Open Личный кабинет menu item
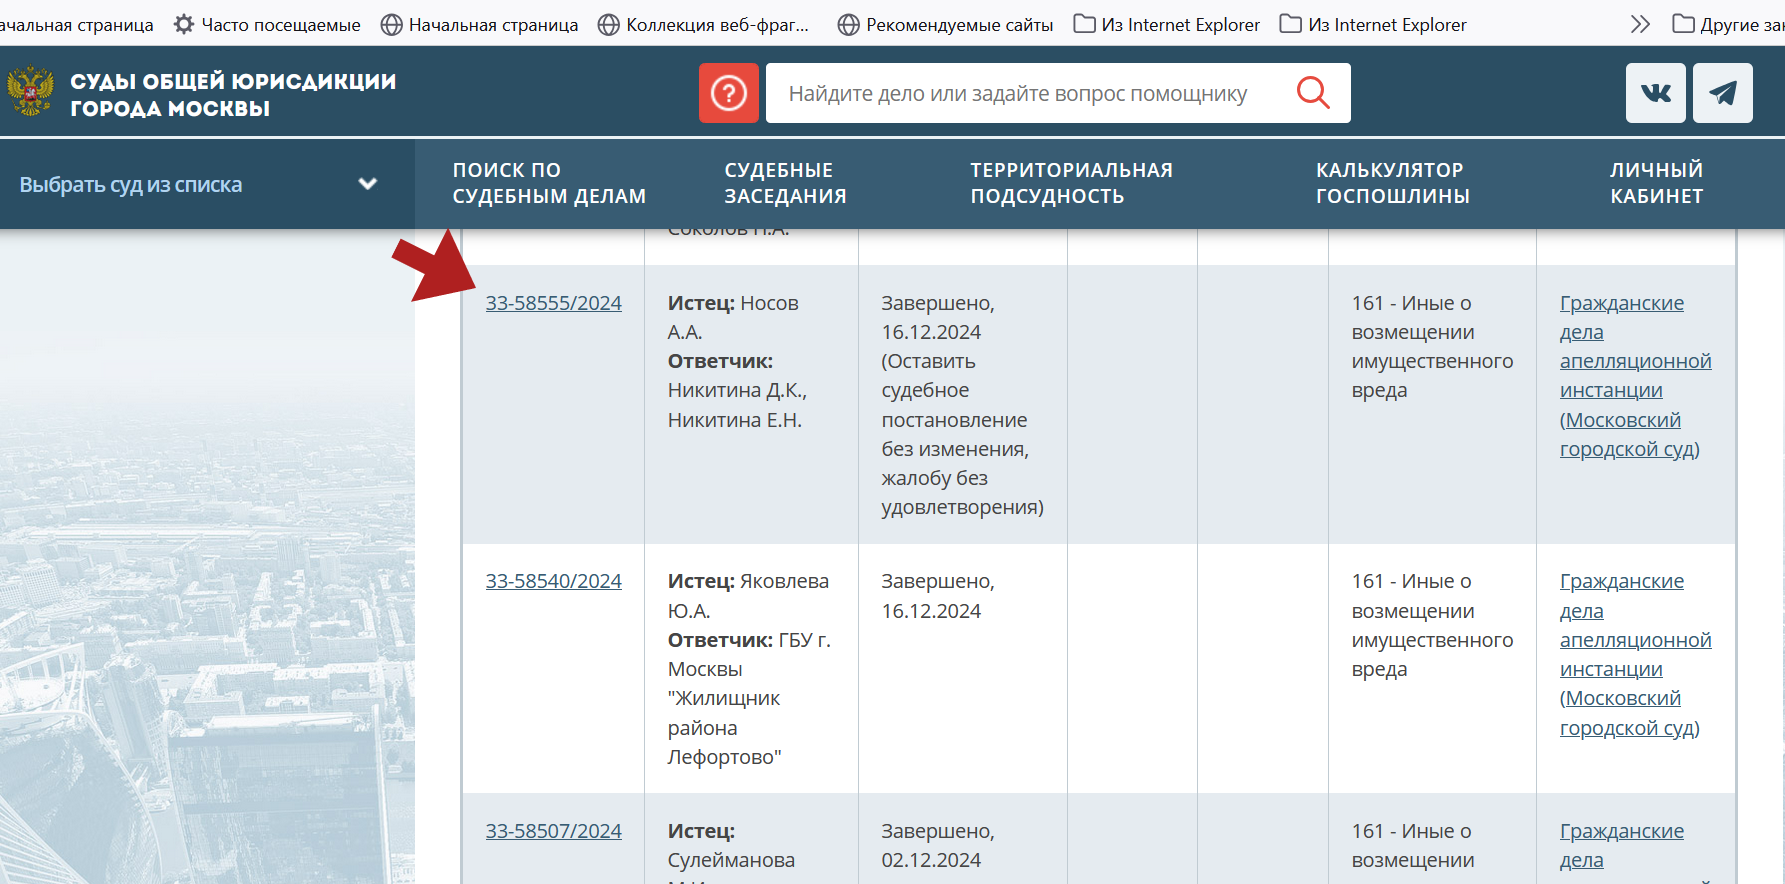This screenshot has width=1785, height=884. coord(1656,183)
